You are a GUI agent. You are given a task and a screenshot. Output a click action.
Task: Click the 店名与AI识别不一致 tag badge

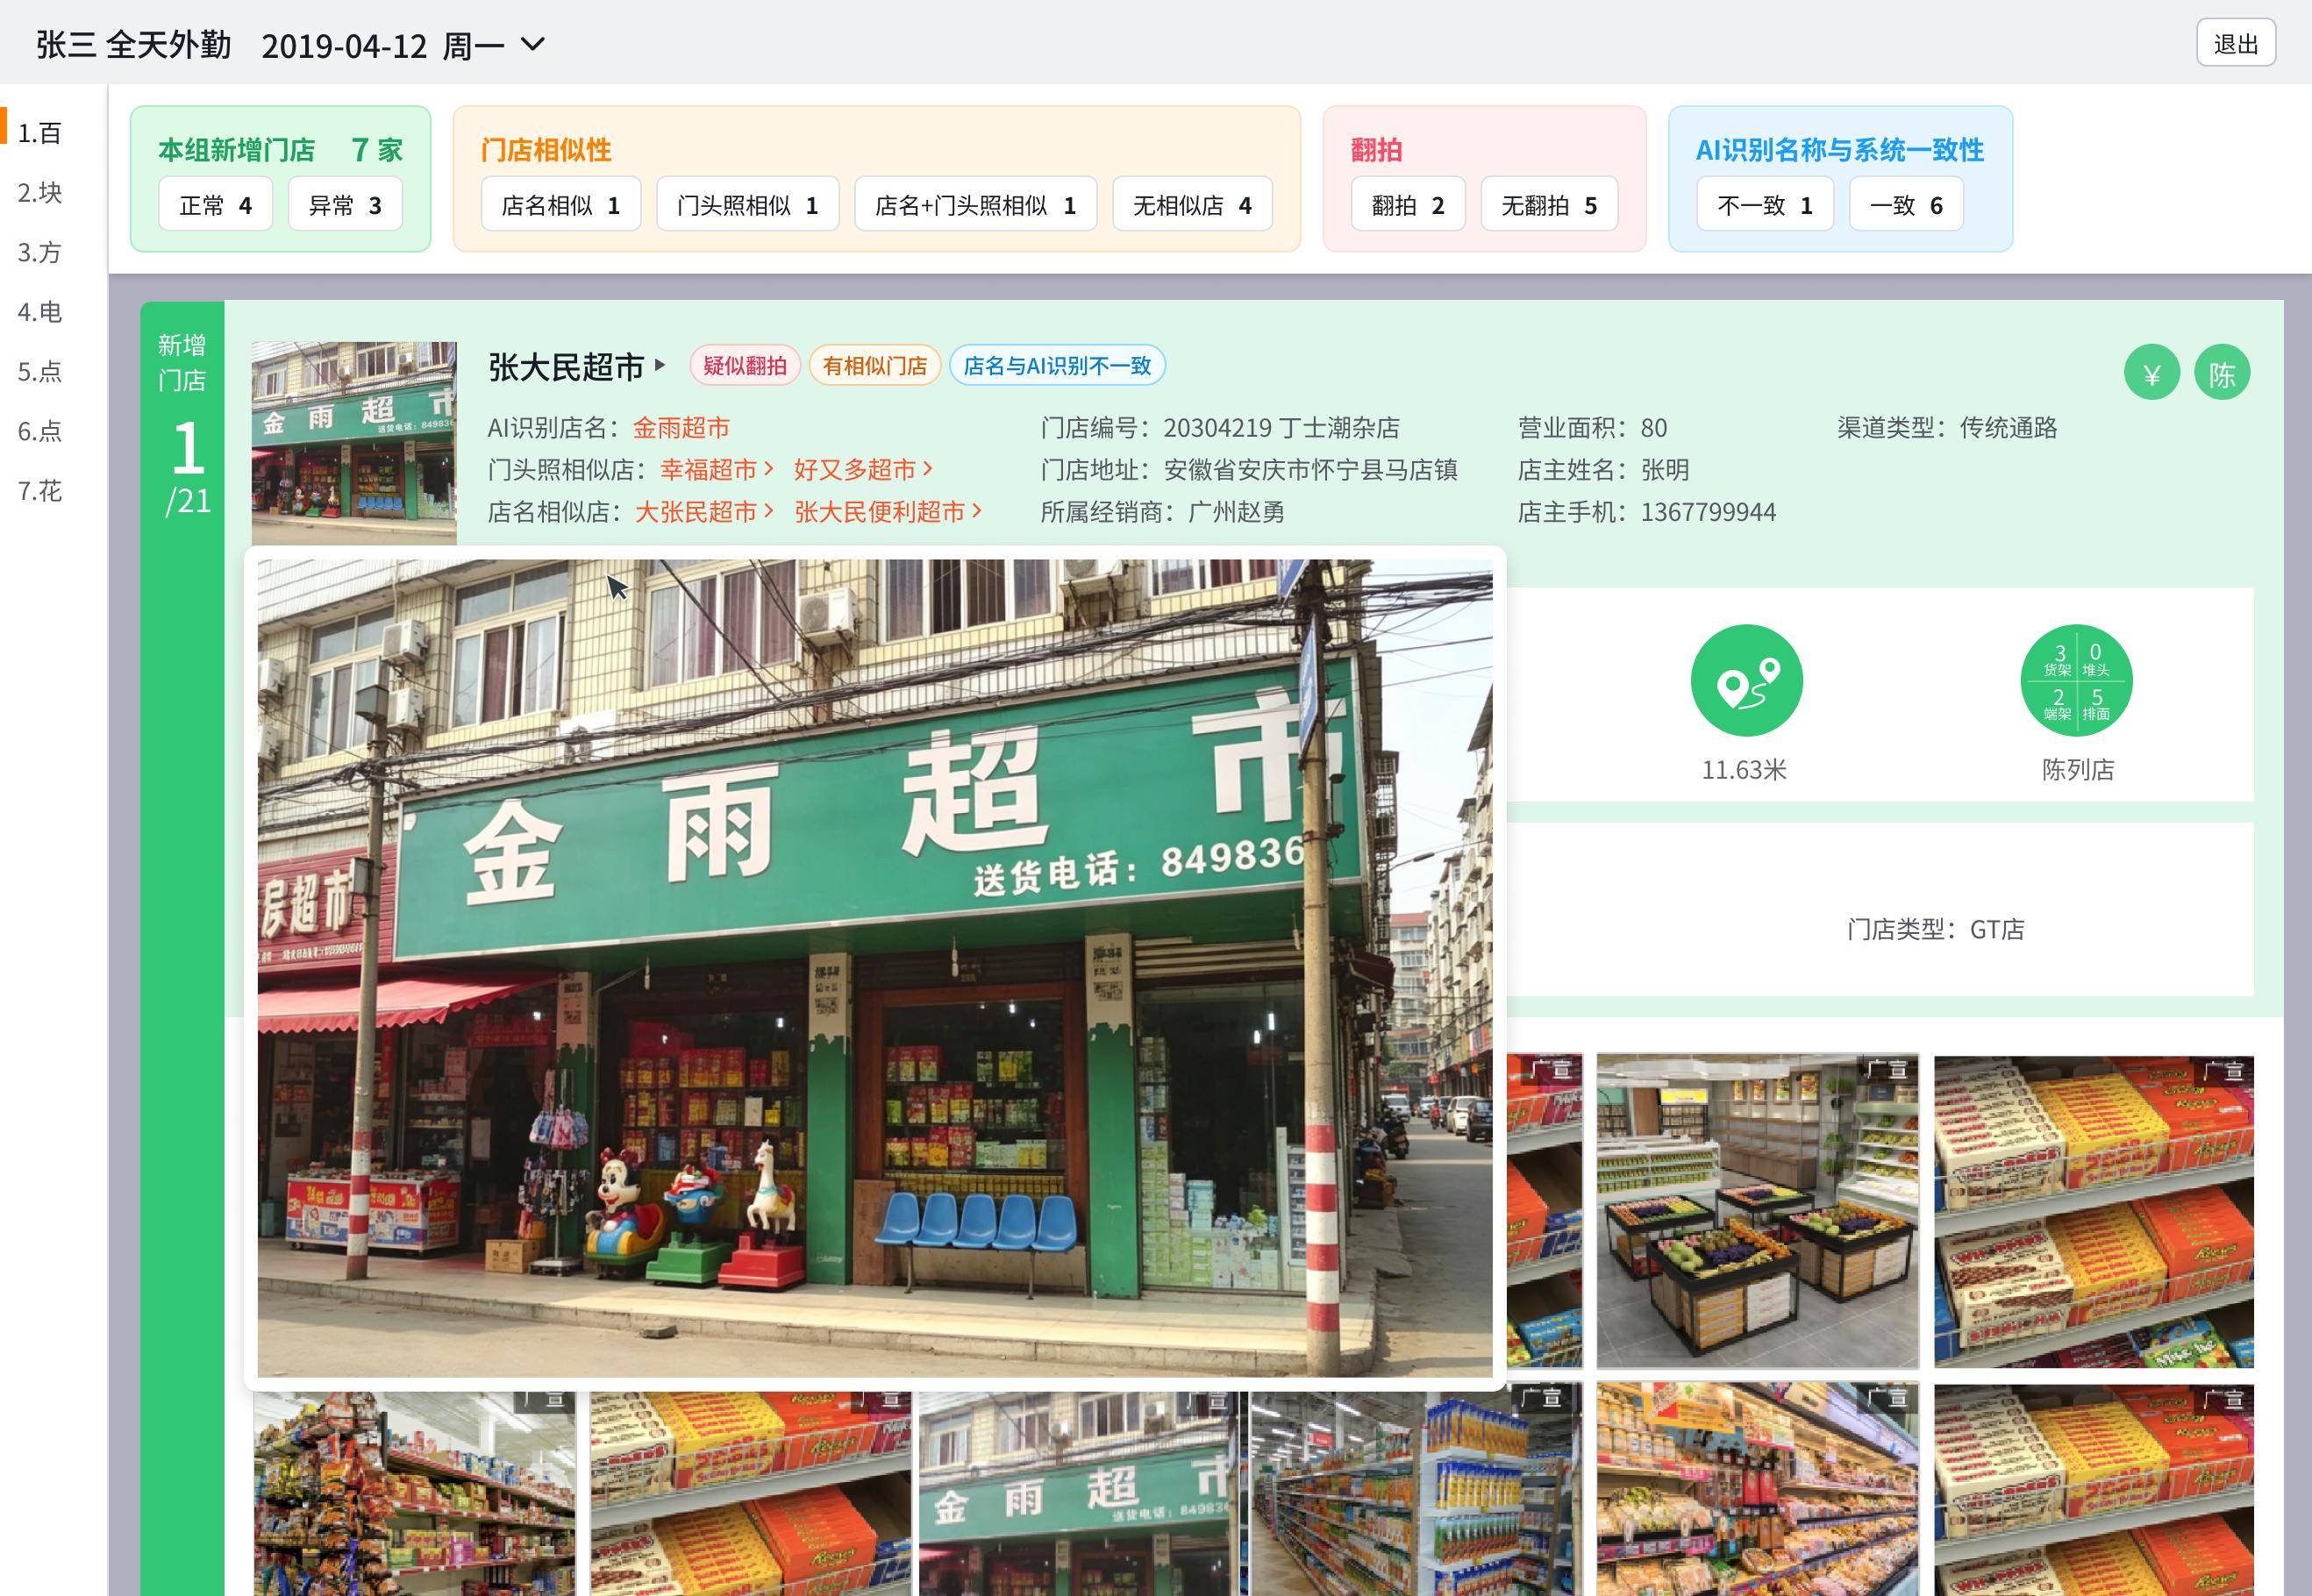click(x=1057, y=366)
